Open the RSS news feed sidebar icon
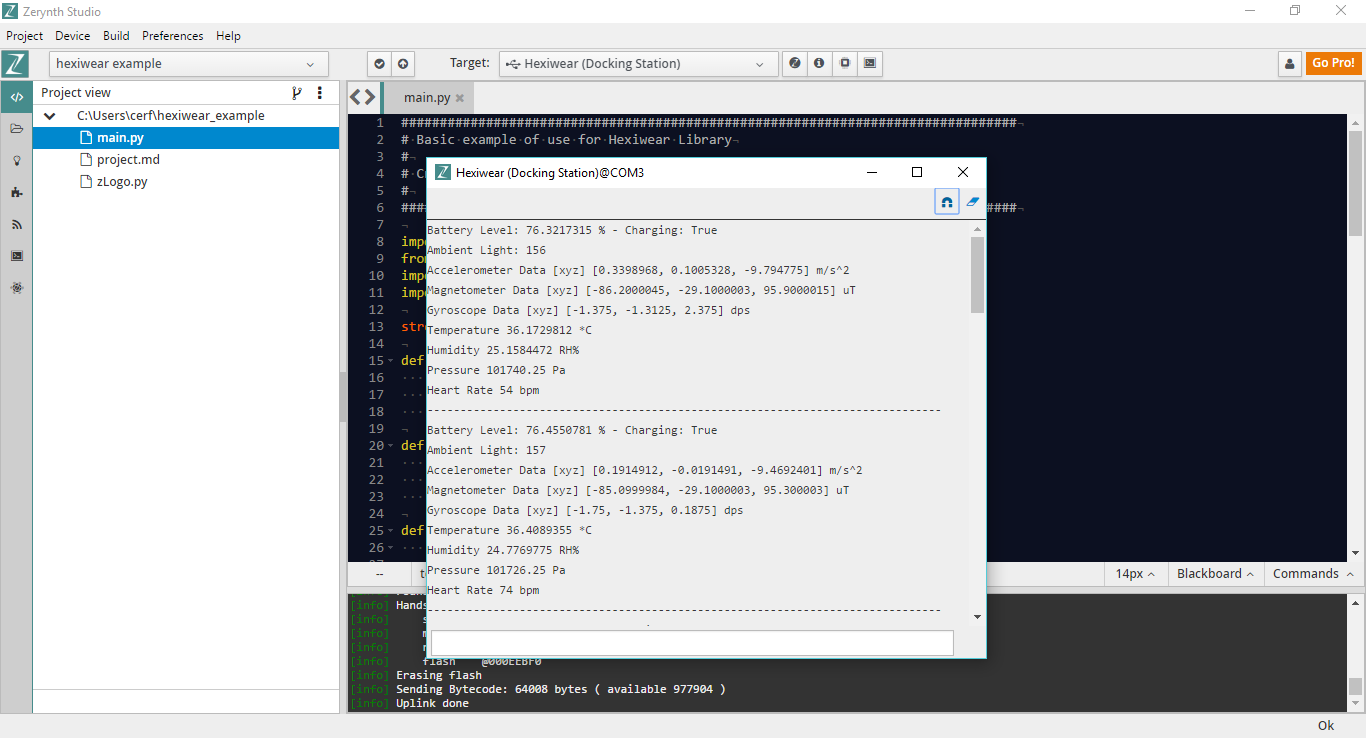1366x738 pixels. point(16,224)
